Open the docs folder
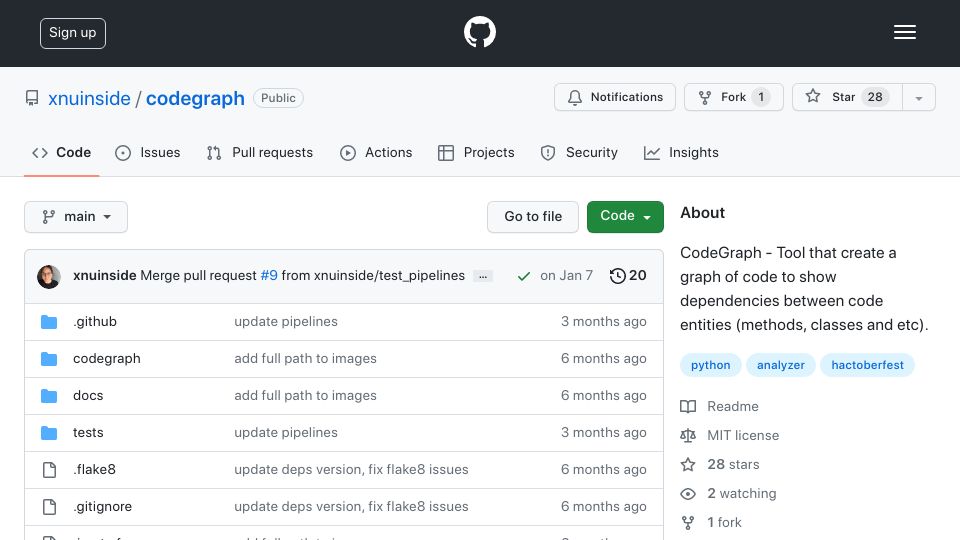 [x=88, y=396]
